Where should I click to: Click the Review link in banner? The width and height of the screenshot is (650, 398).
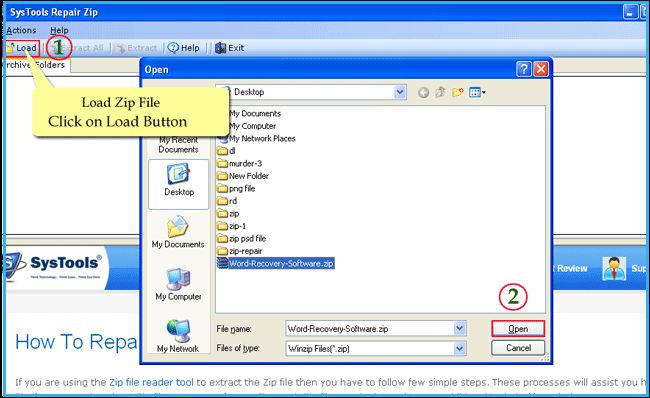click(x=572, y=269)
